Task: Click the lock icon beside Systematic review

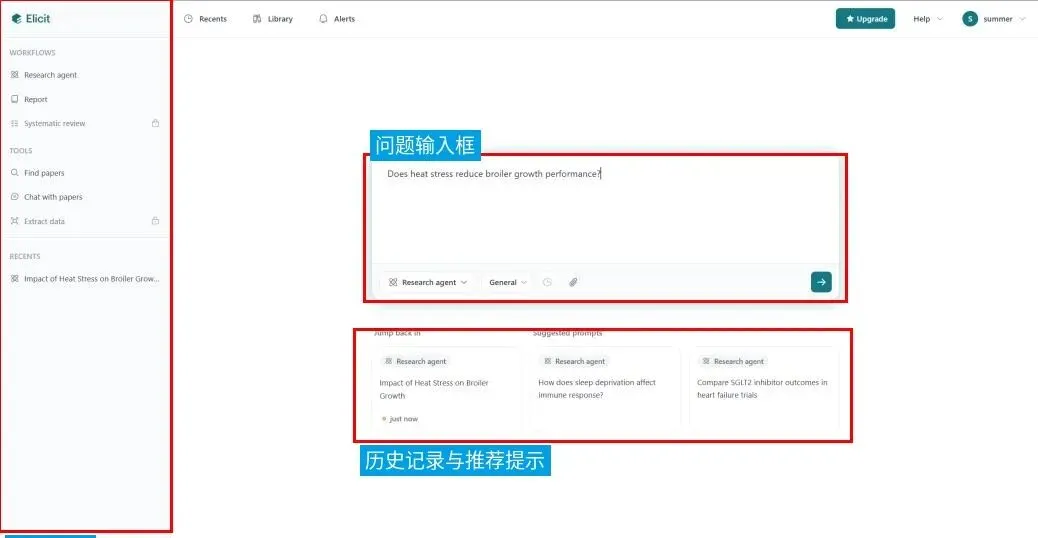Action: pyautogui.click(x=156, y=123)
